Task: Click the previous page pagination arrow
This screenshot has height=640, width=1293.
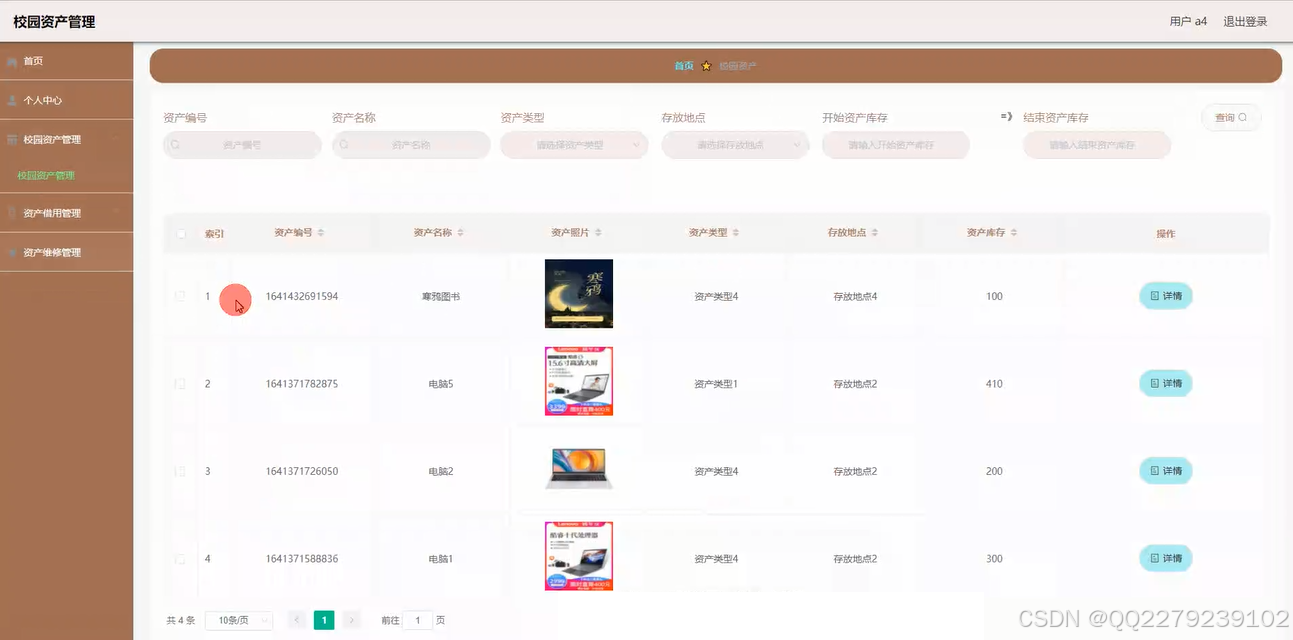Action: 296,620
